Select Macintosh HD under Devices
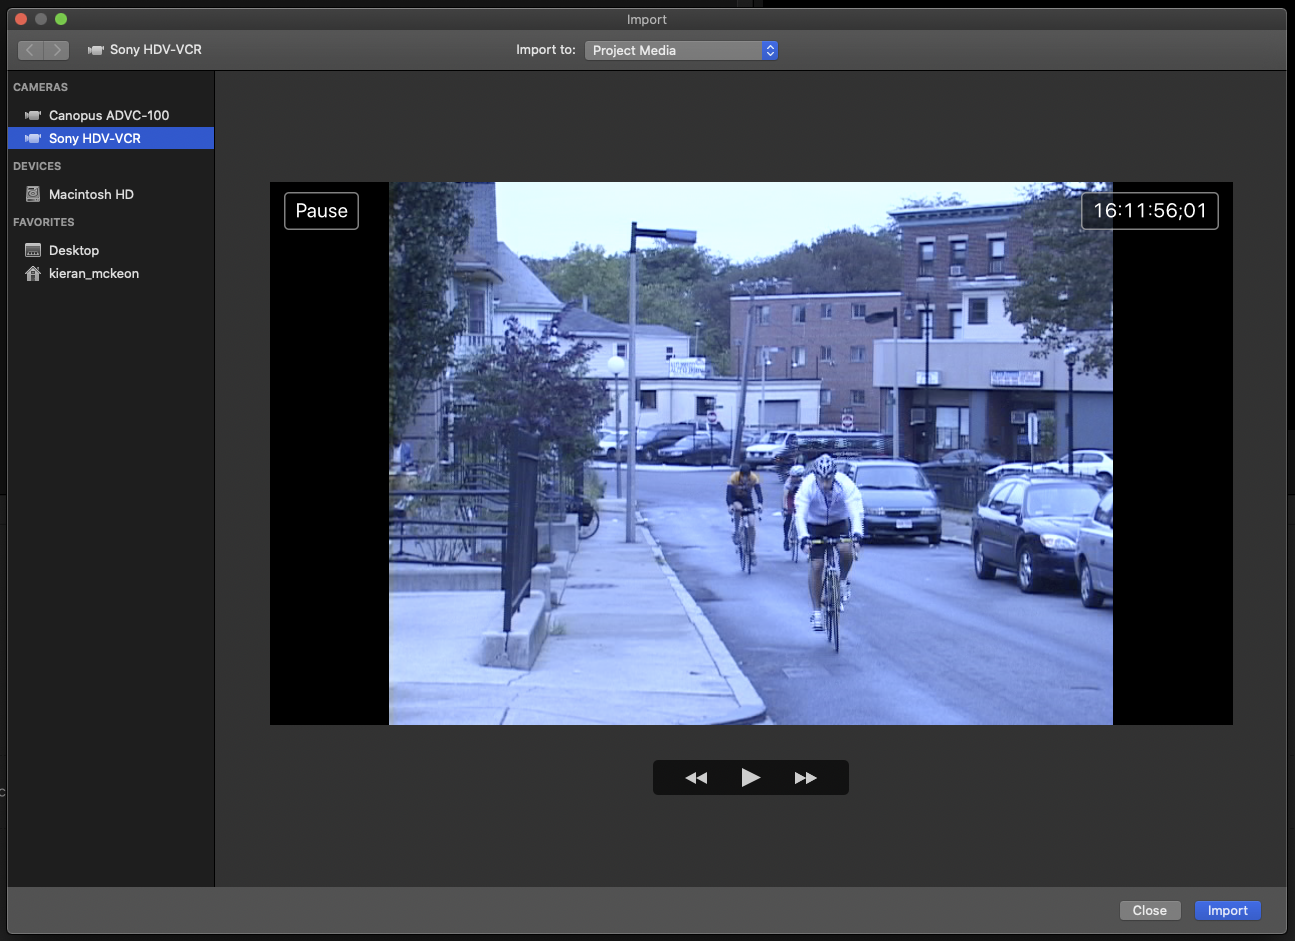 [110, 194]
